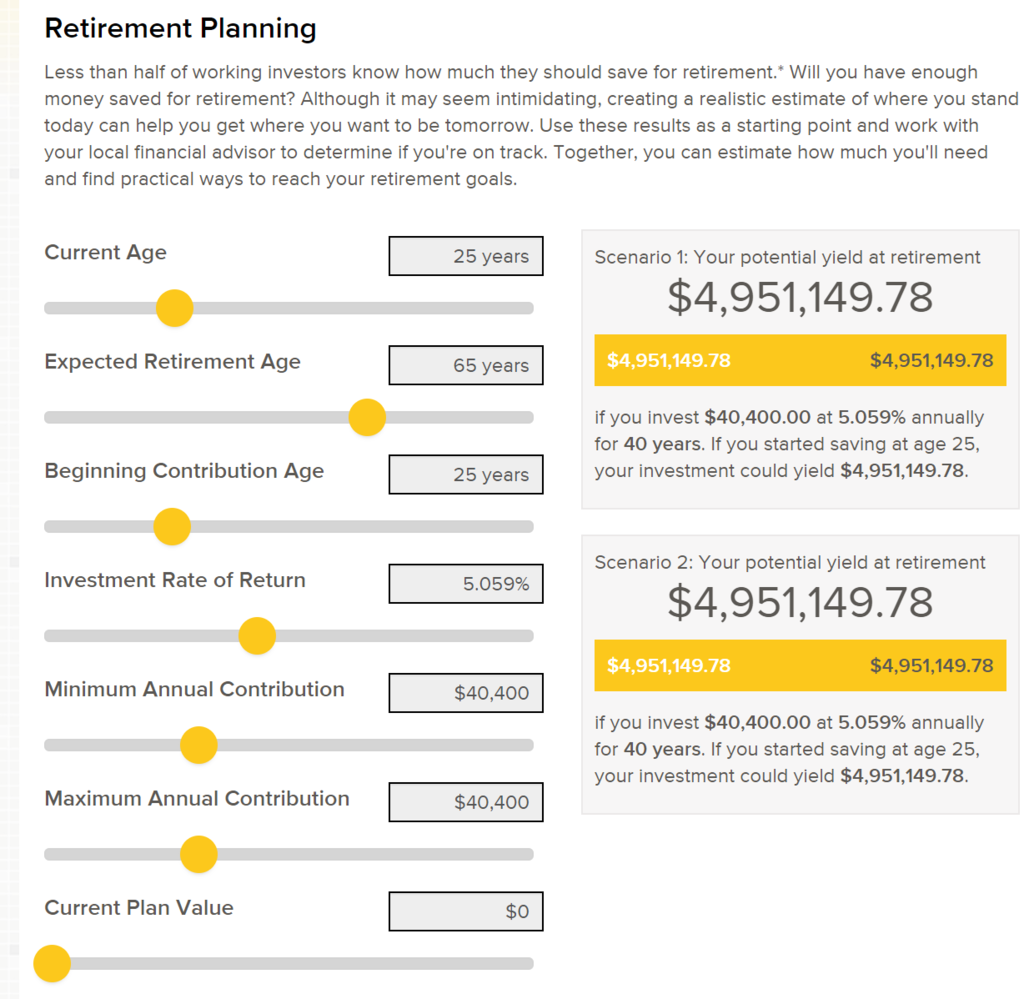Click the large Scenario 2 yield amount

[800, 603]
